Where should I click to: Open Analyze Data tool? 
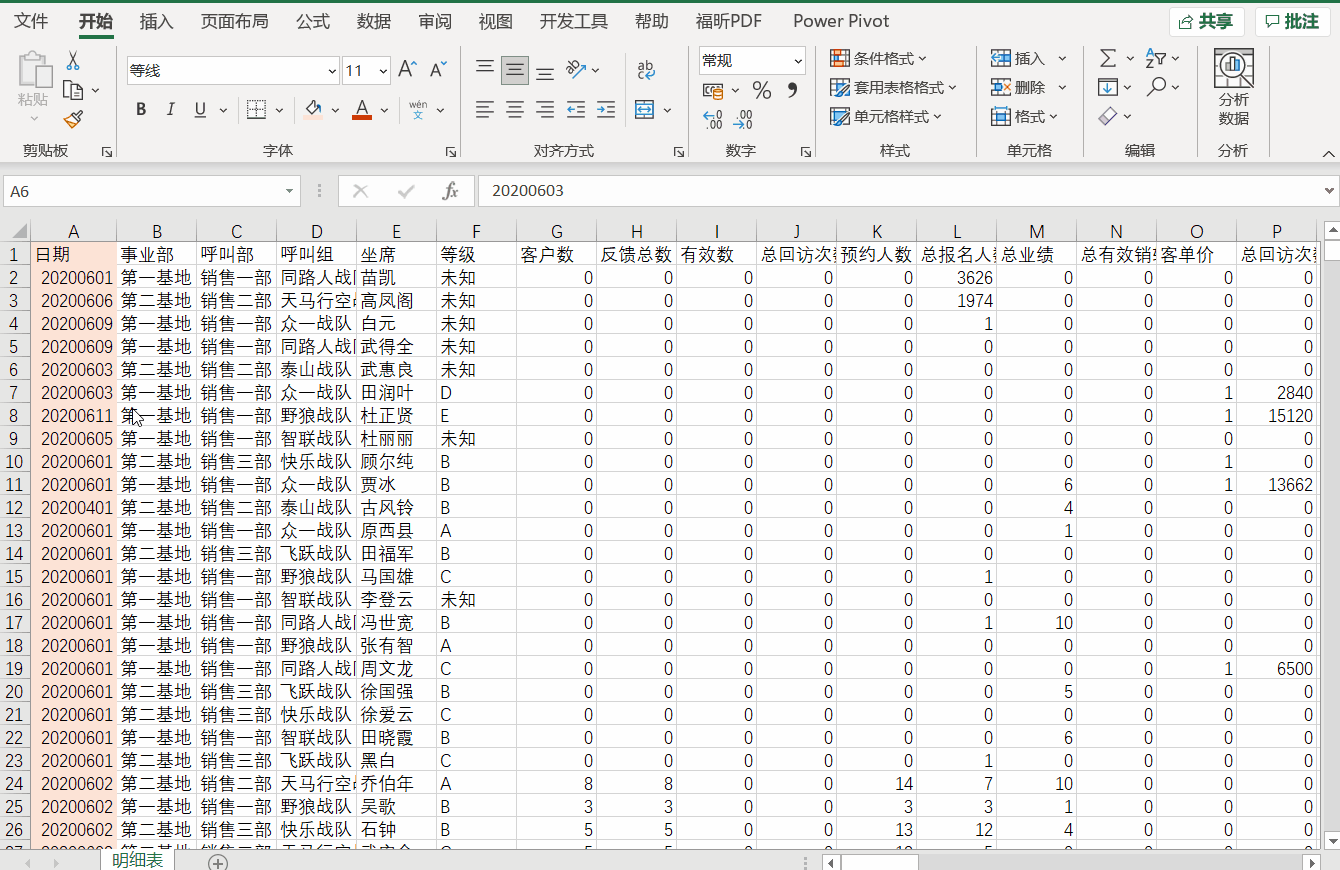[1234, 88]
